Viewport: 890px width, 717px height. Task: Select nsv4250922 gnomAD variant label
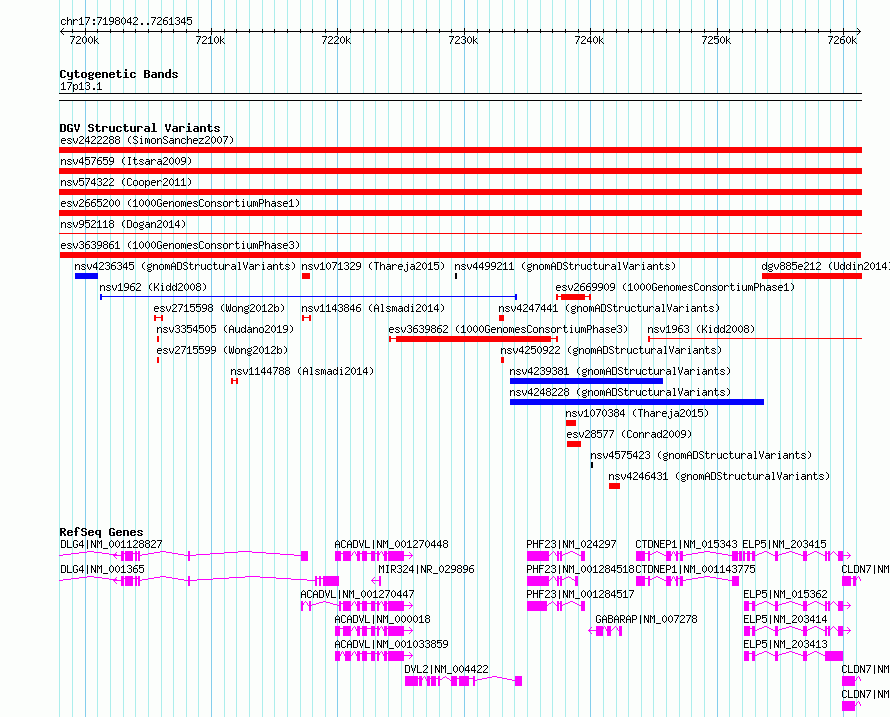tap(611, 350)
